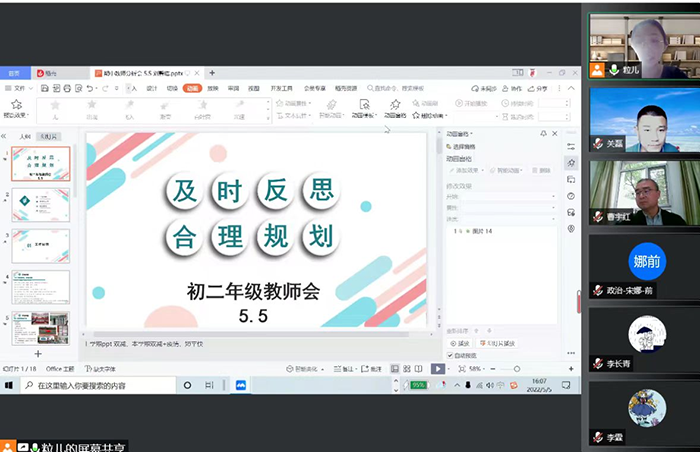Click the Undo arrow icon

tap(90, 88)
